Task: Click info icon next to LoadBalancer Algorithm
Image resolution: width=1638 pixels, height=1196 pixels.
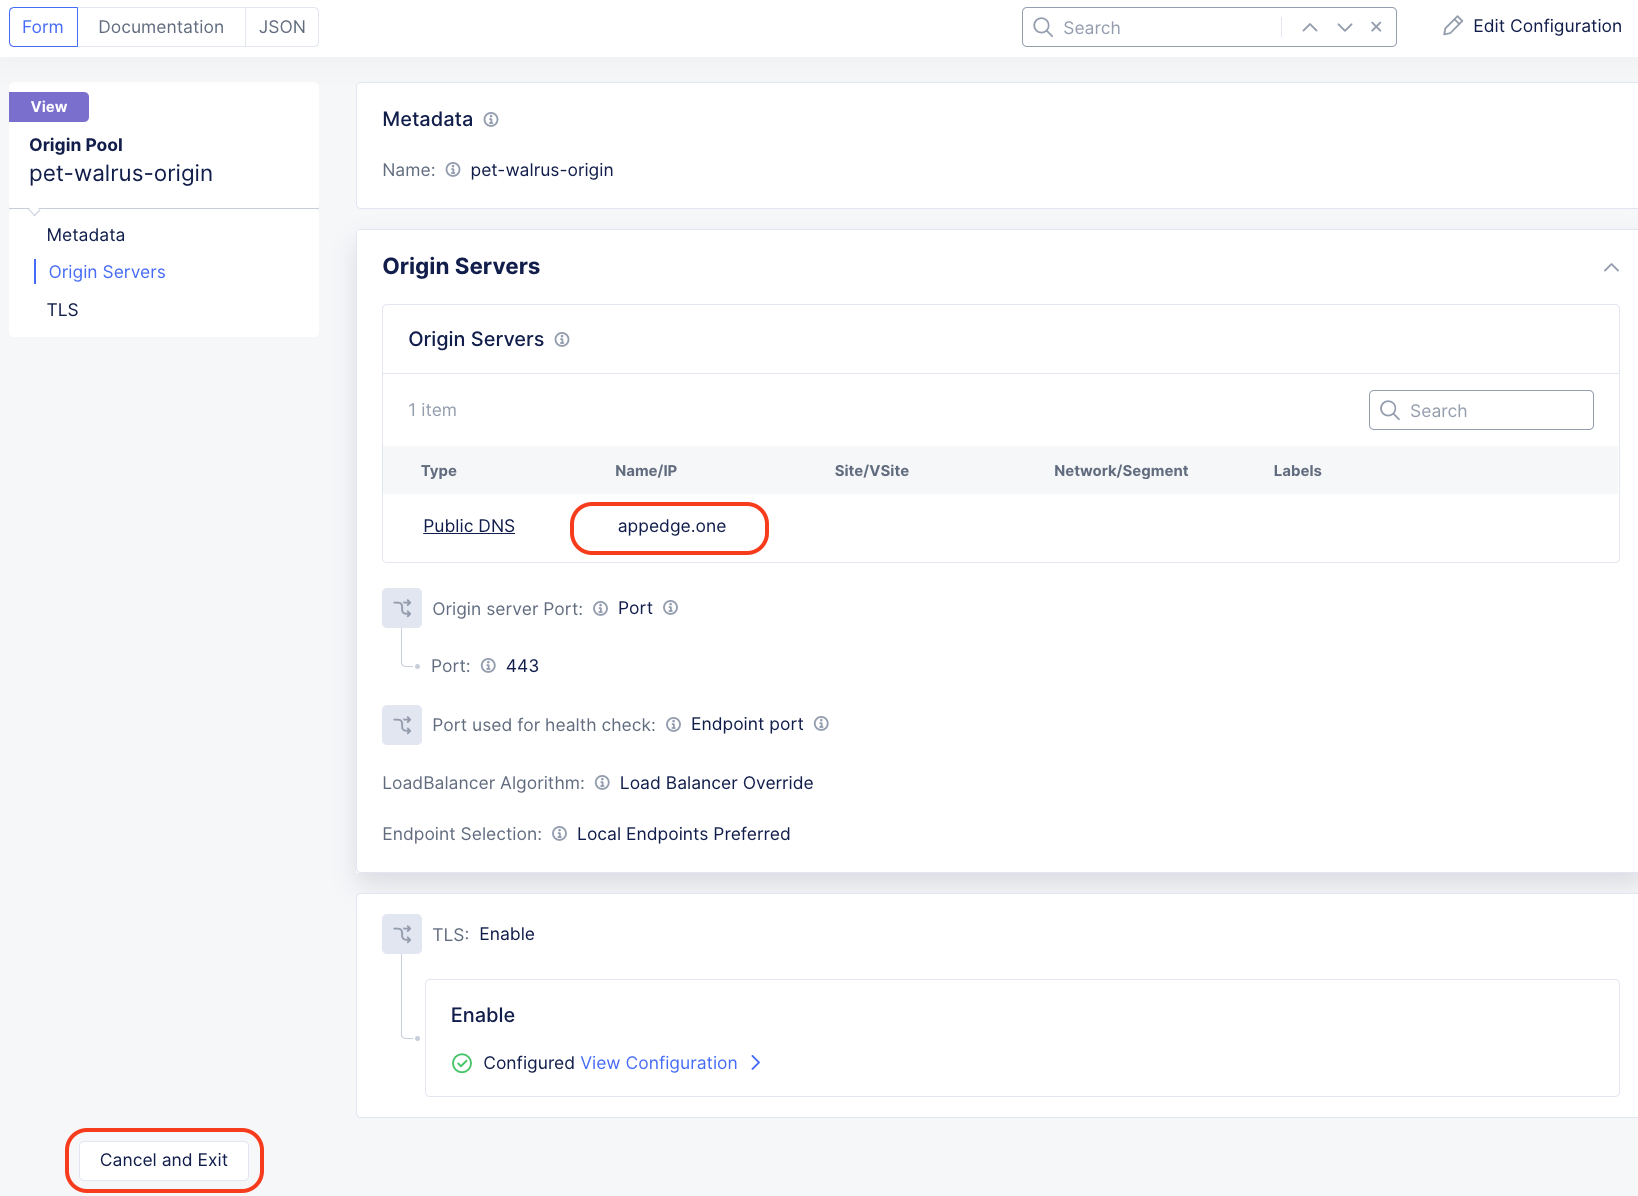Action: (x=602, y=783)
